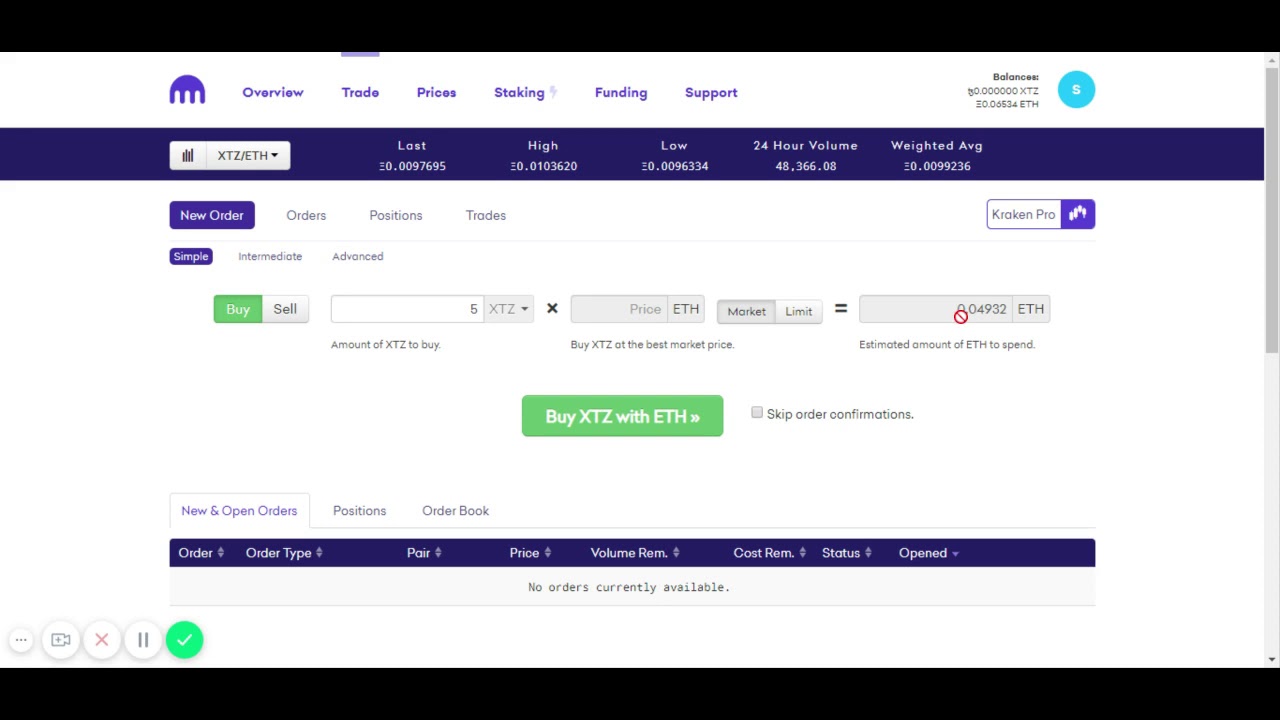Sort table by Order column
The height and width of the screenshot is (720, 1280).
point(201,553)
